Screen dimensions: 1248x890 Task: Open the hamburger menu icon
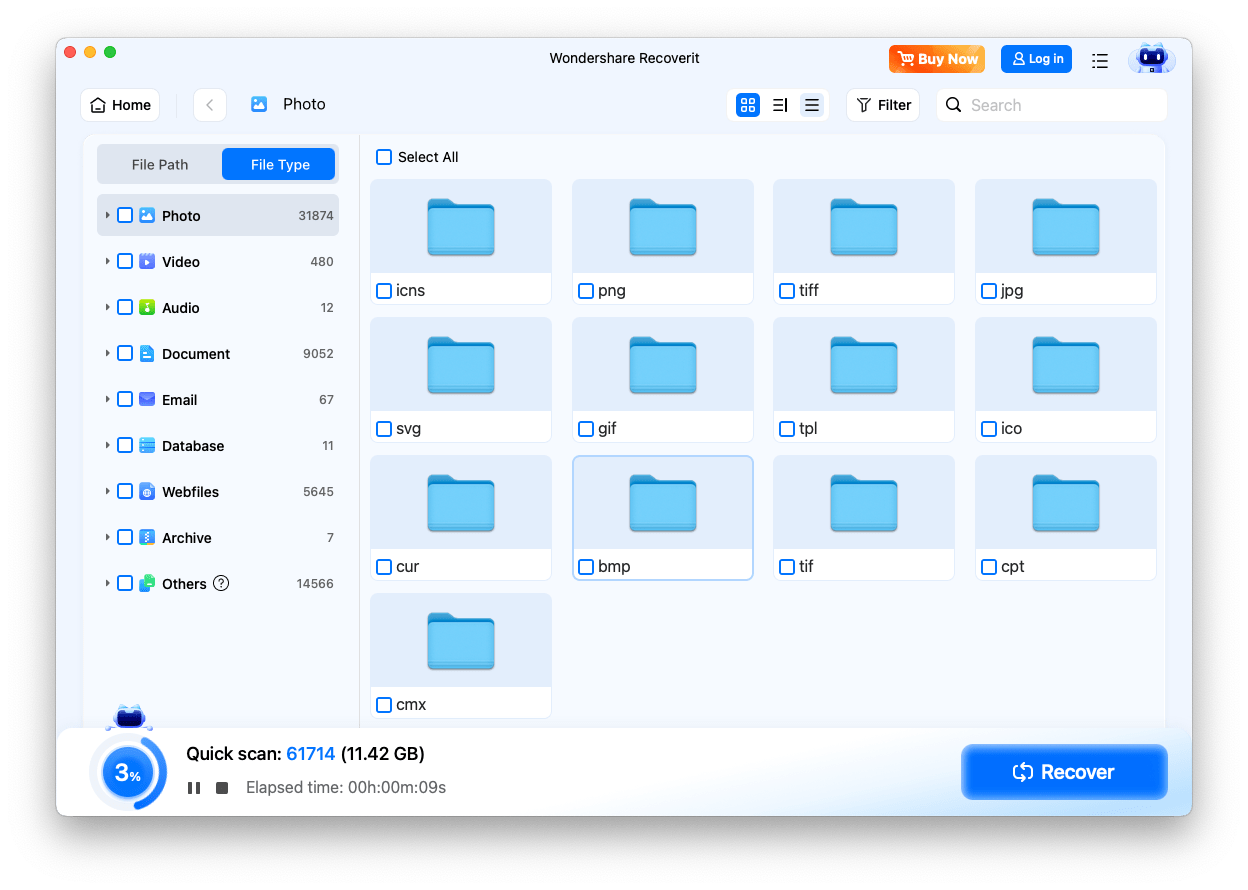tap(1100, 60)
